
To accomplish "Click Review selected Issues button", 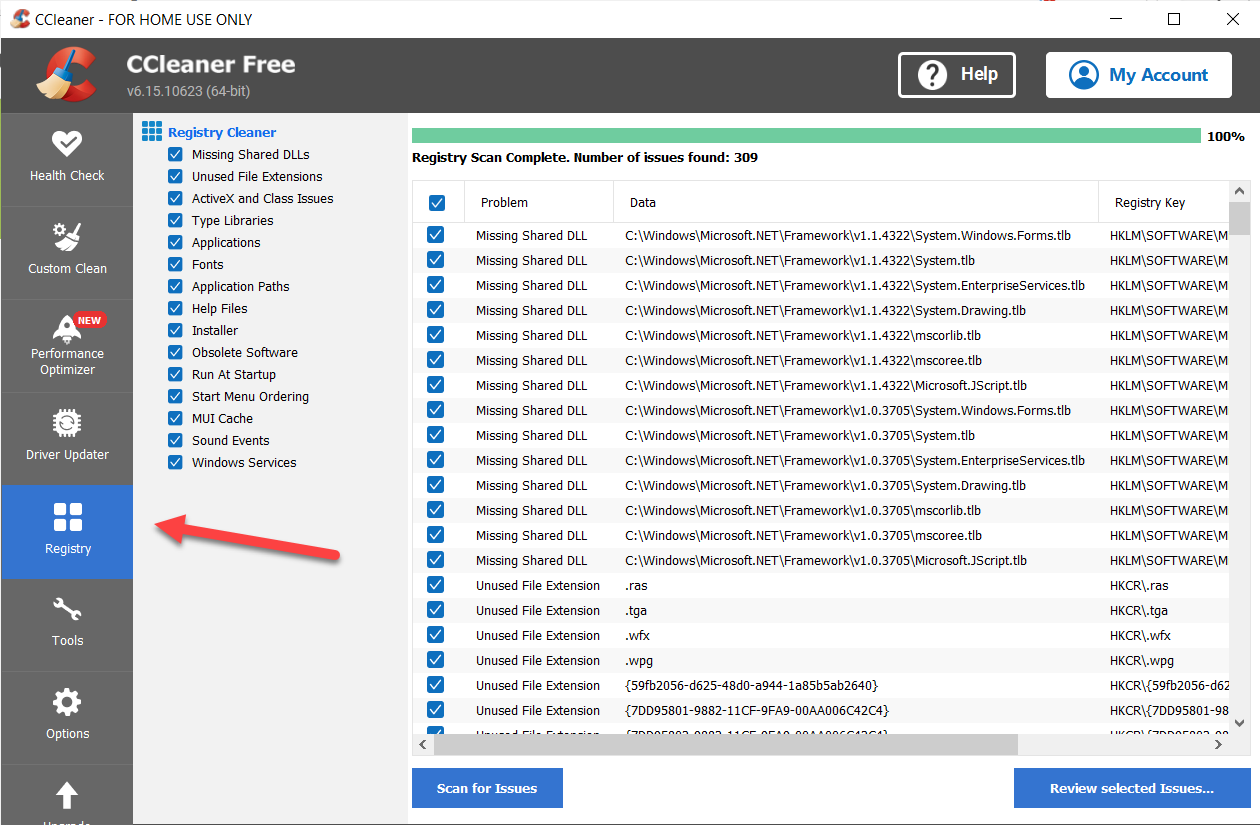I will pos(1132,788).
